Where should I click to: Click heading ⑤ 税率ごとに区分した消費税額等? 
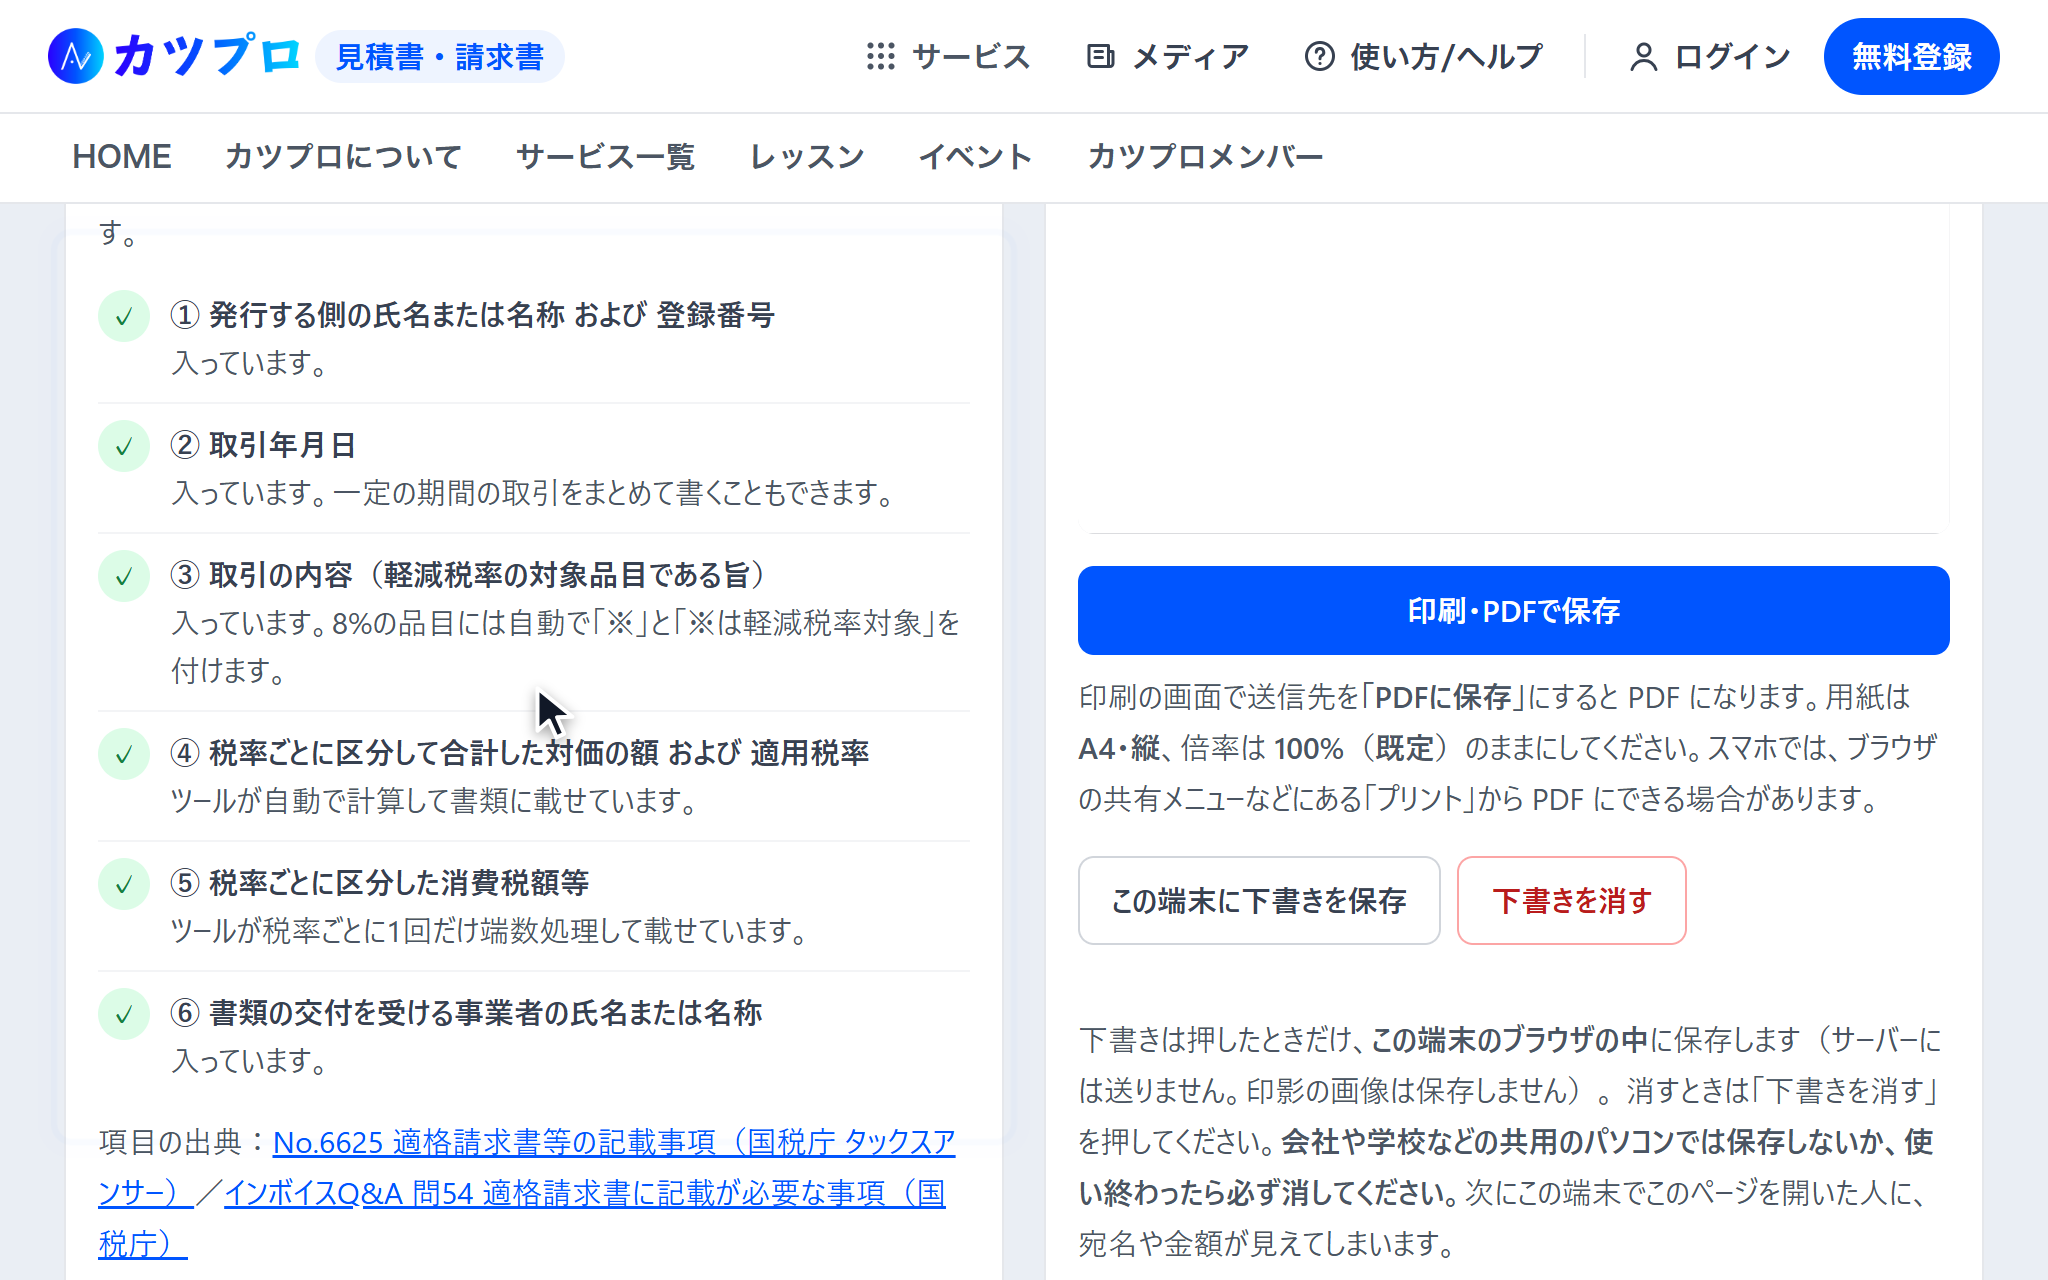[x=380, y=883]
